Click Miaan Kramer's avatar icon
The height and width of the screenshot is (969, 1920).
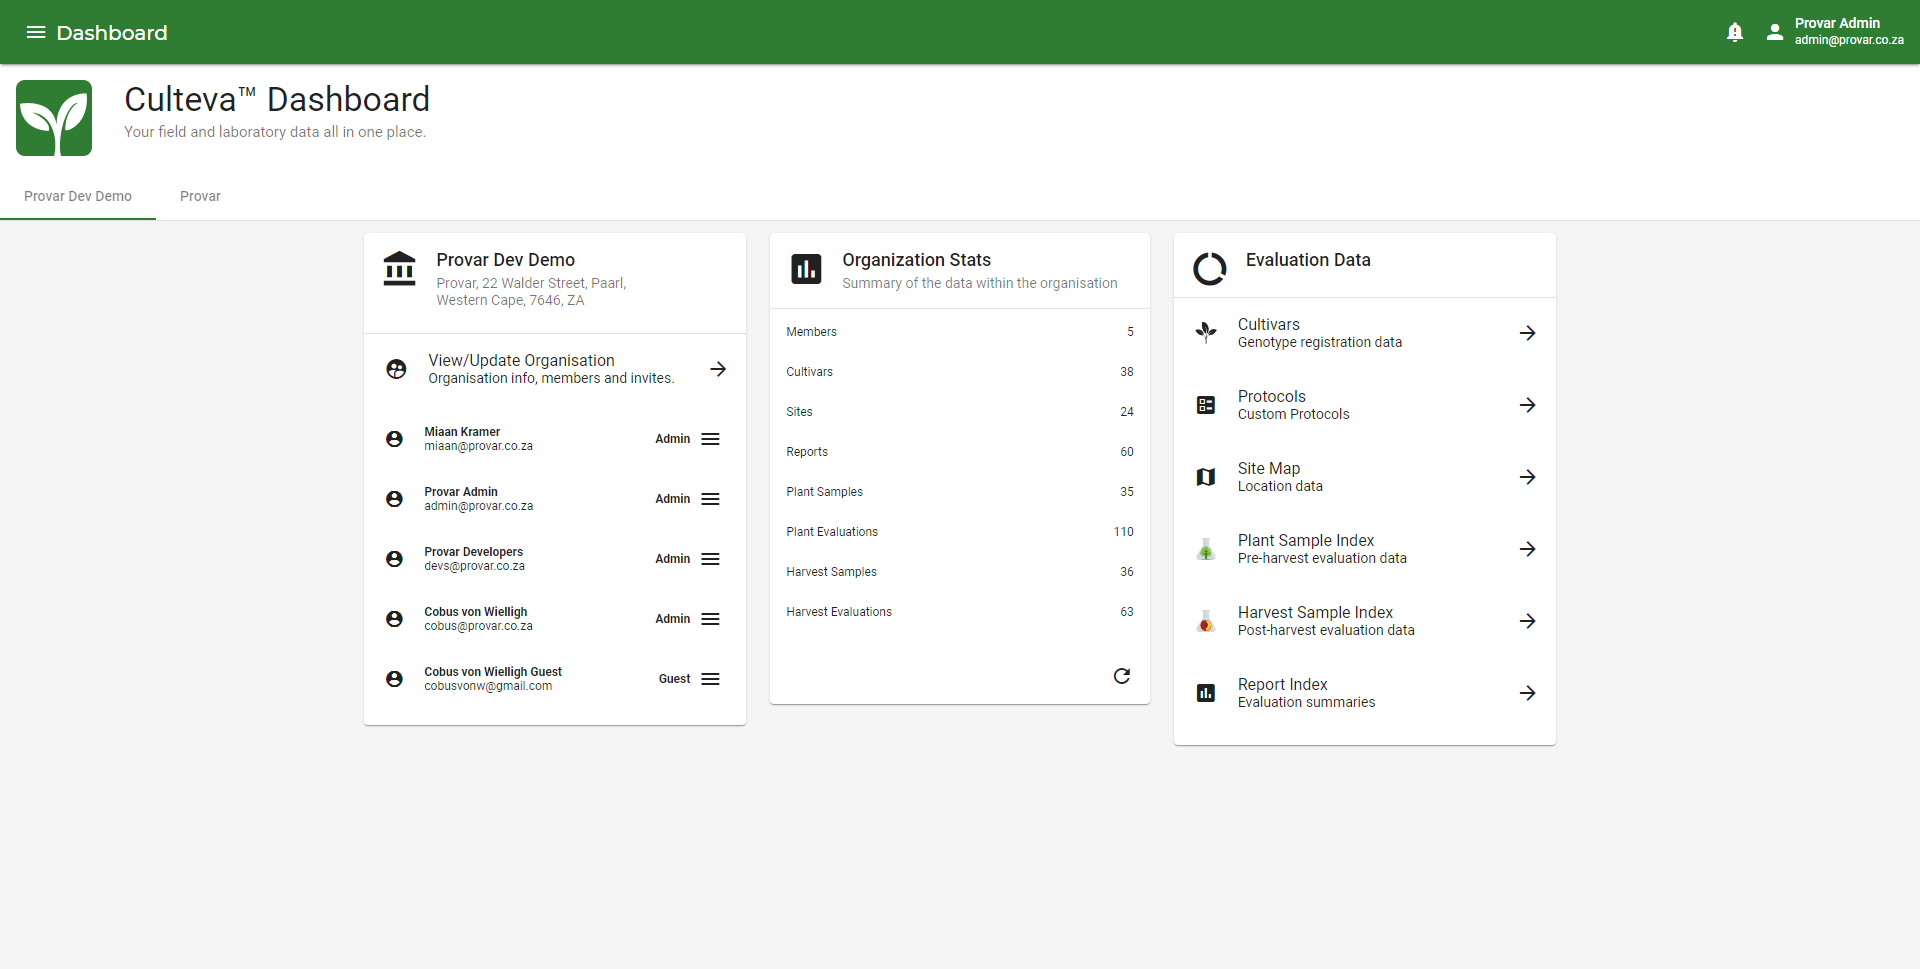[394, 439]
